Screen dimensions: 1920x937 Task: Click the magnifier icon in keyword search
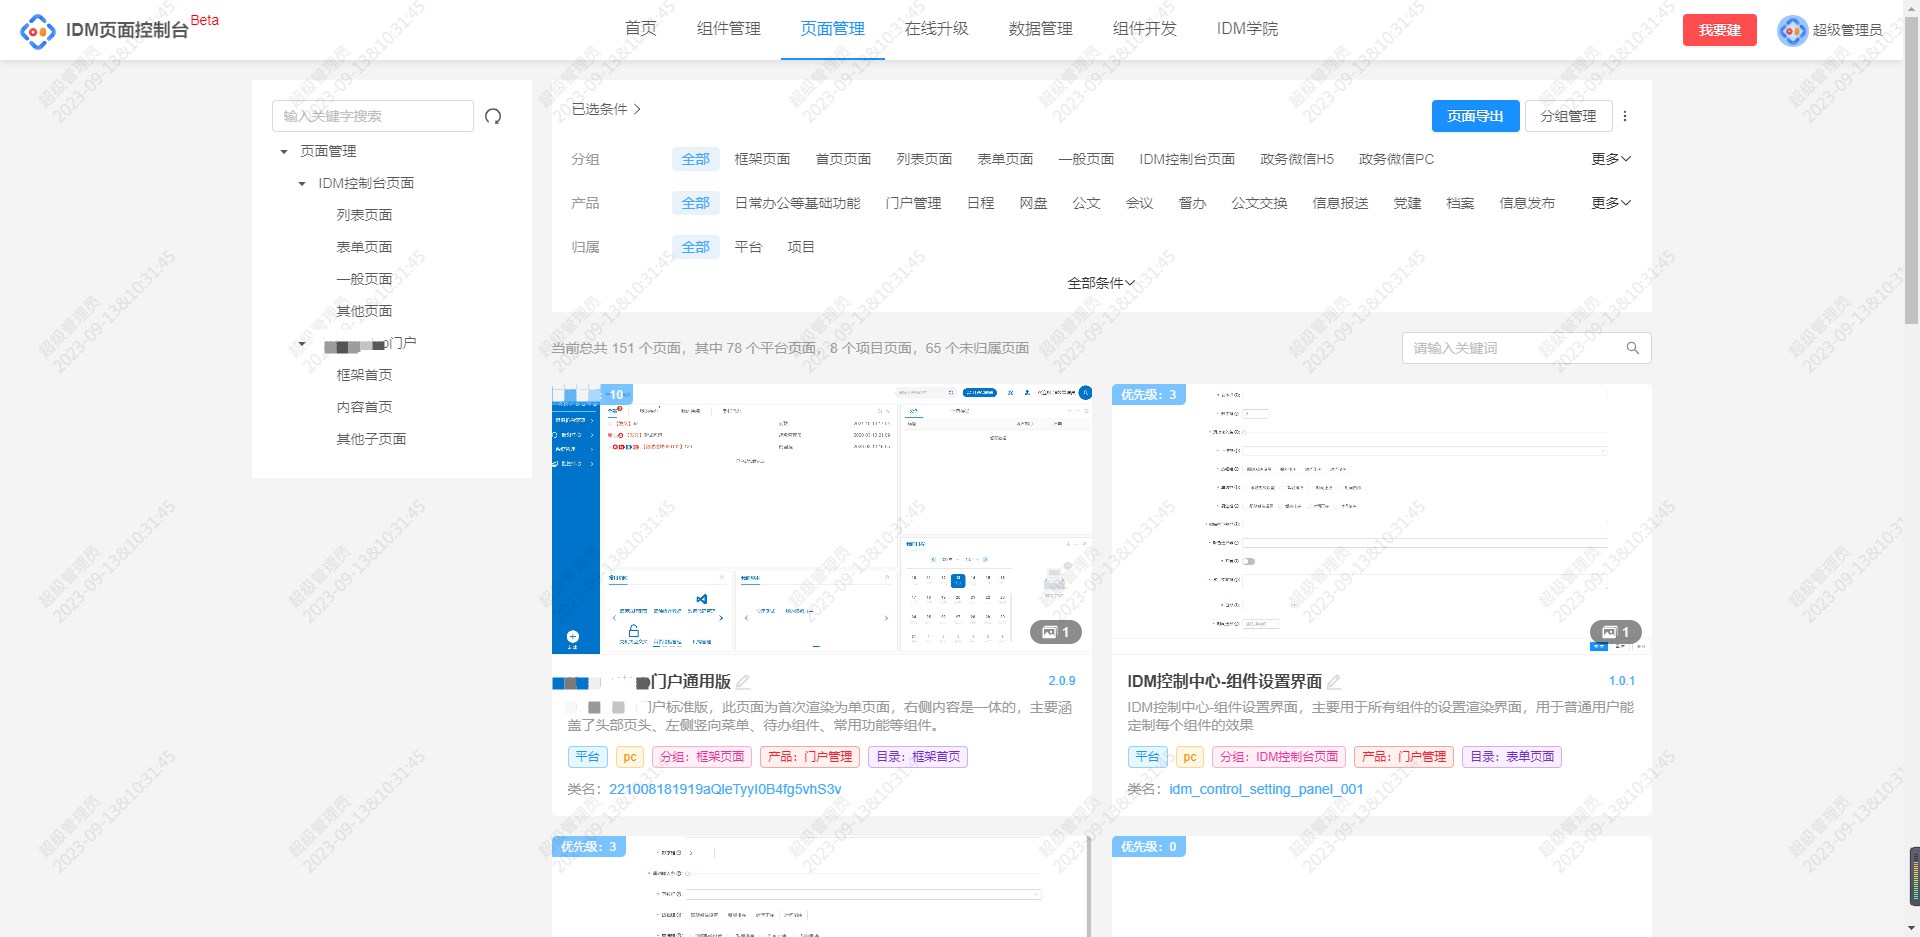[1632, 348]
